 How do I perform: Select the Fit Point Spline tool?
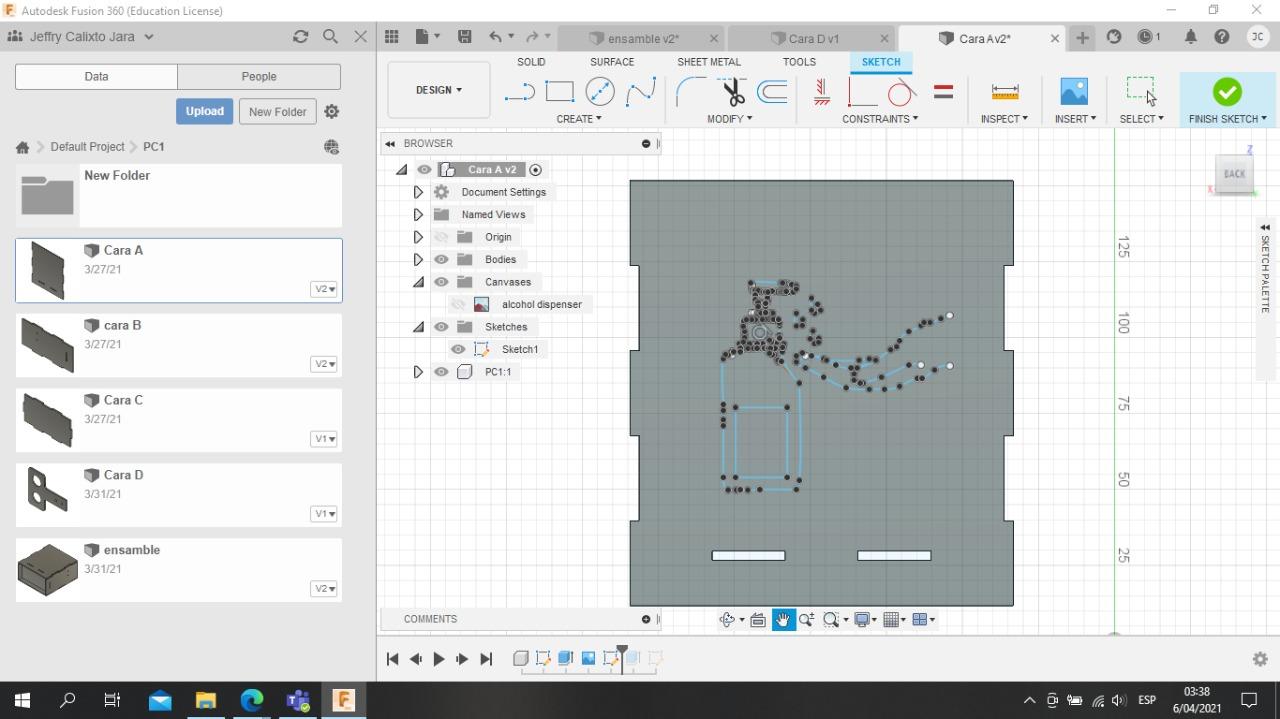click(640, 92)
